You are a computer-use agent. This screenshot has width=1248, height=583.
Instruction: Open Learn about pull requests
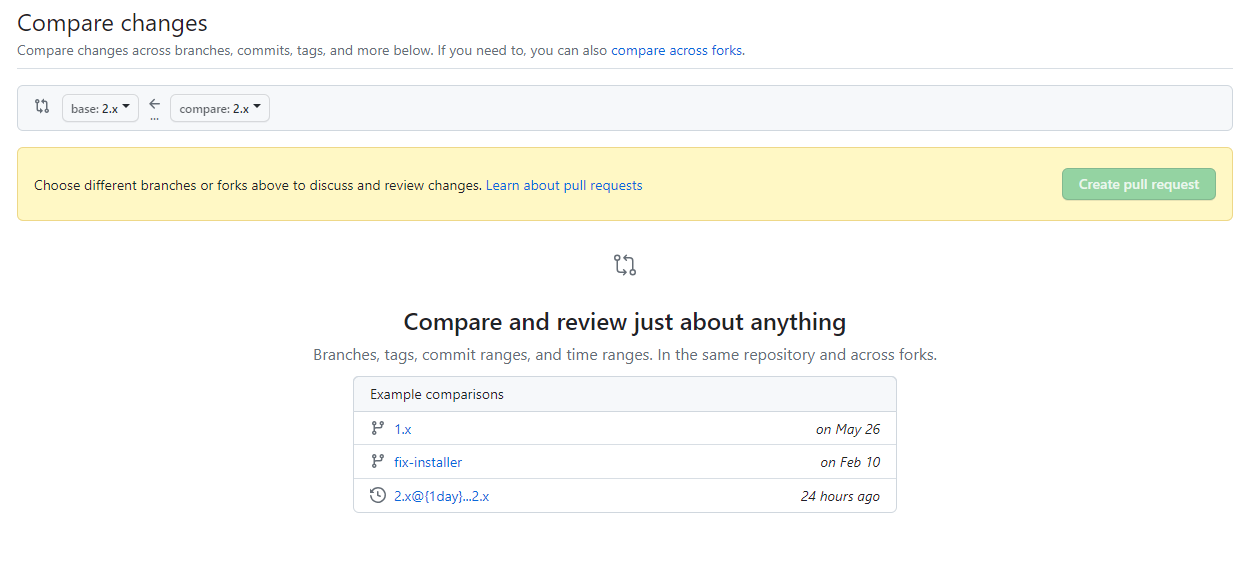[x=564, y=185]
